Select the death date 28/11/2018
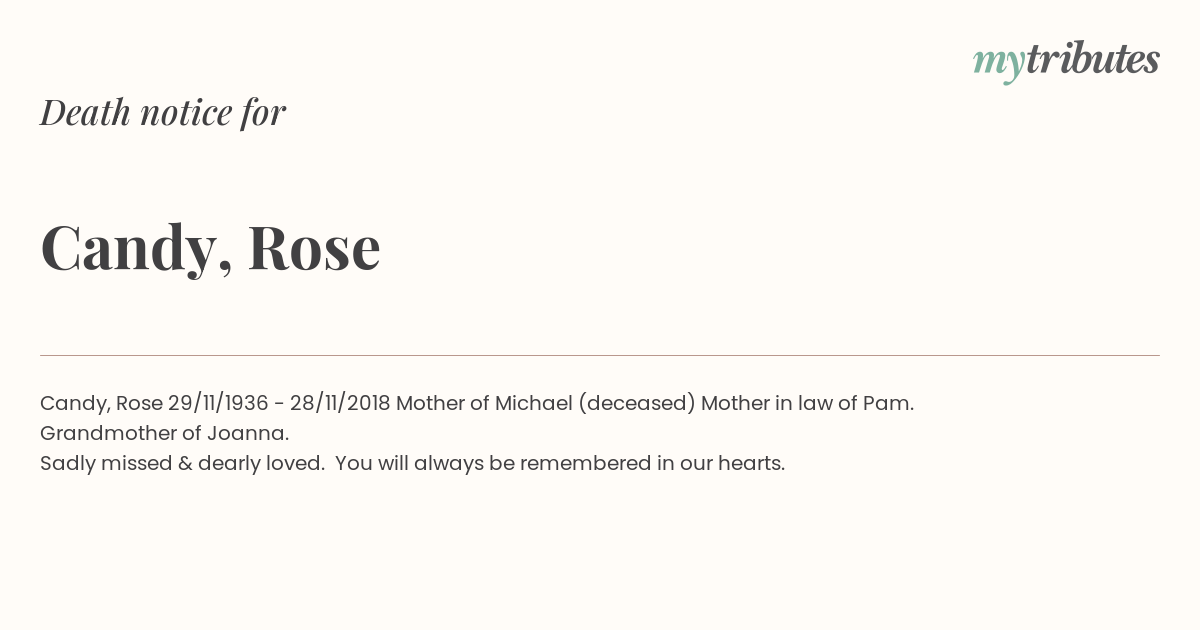The image size is (1200, 630). pyautogui.click(x=340, y=403)
